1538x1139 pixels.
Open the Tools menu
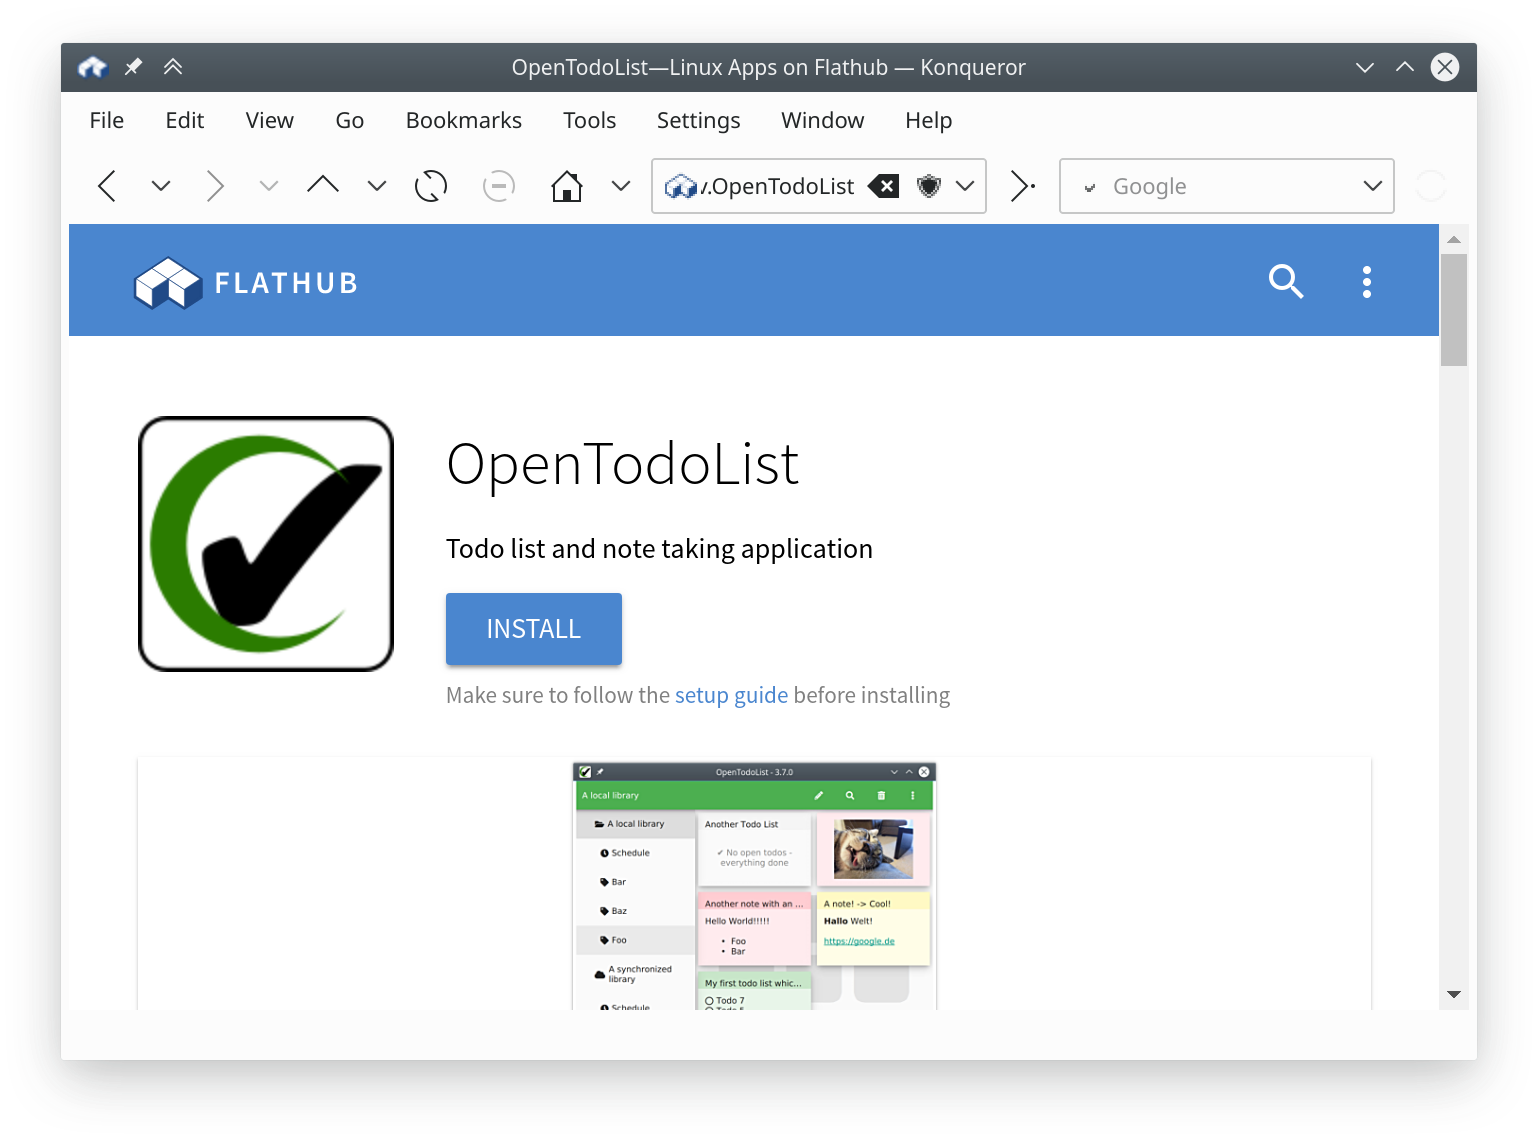(590, 120)
